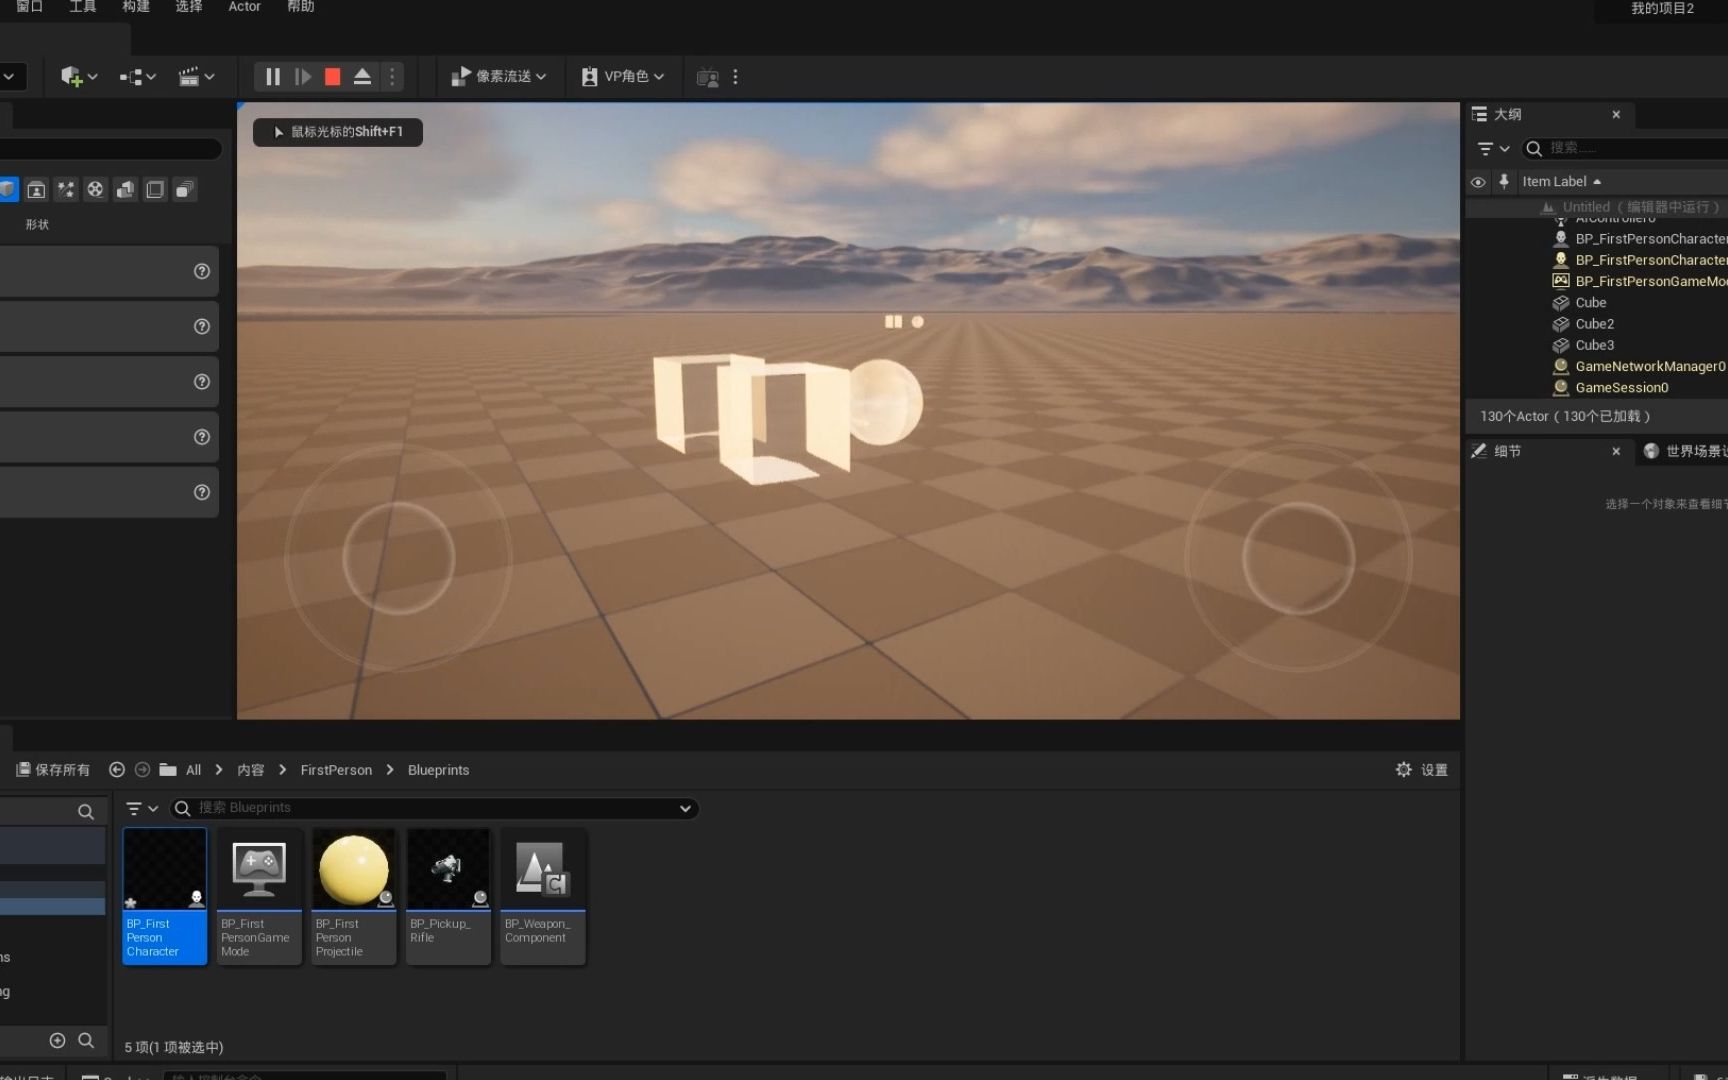Open the 帮助 menu
The image size is (1728, 1080).
300,6
